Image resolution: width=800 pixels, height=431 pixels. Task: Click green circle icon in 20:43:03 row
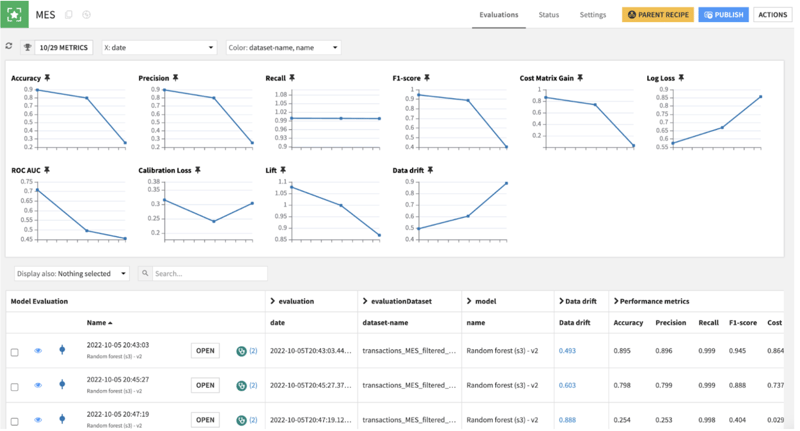[241, 351]
